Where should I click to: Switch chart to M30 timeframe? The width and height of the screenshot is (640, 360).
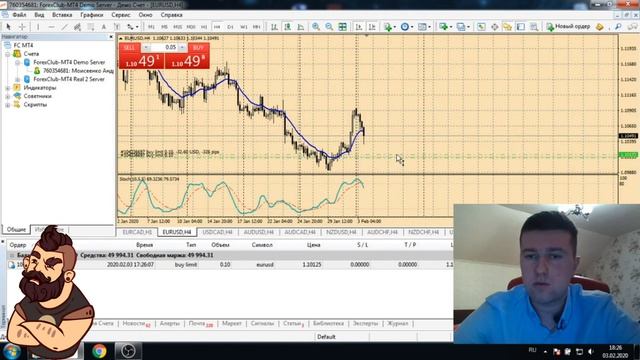click(x=191, y=27)
